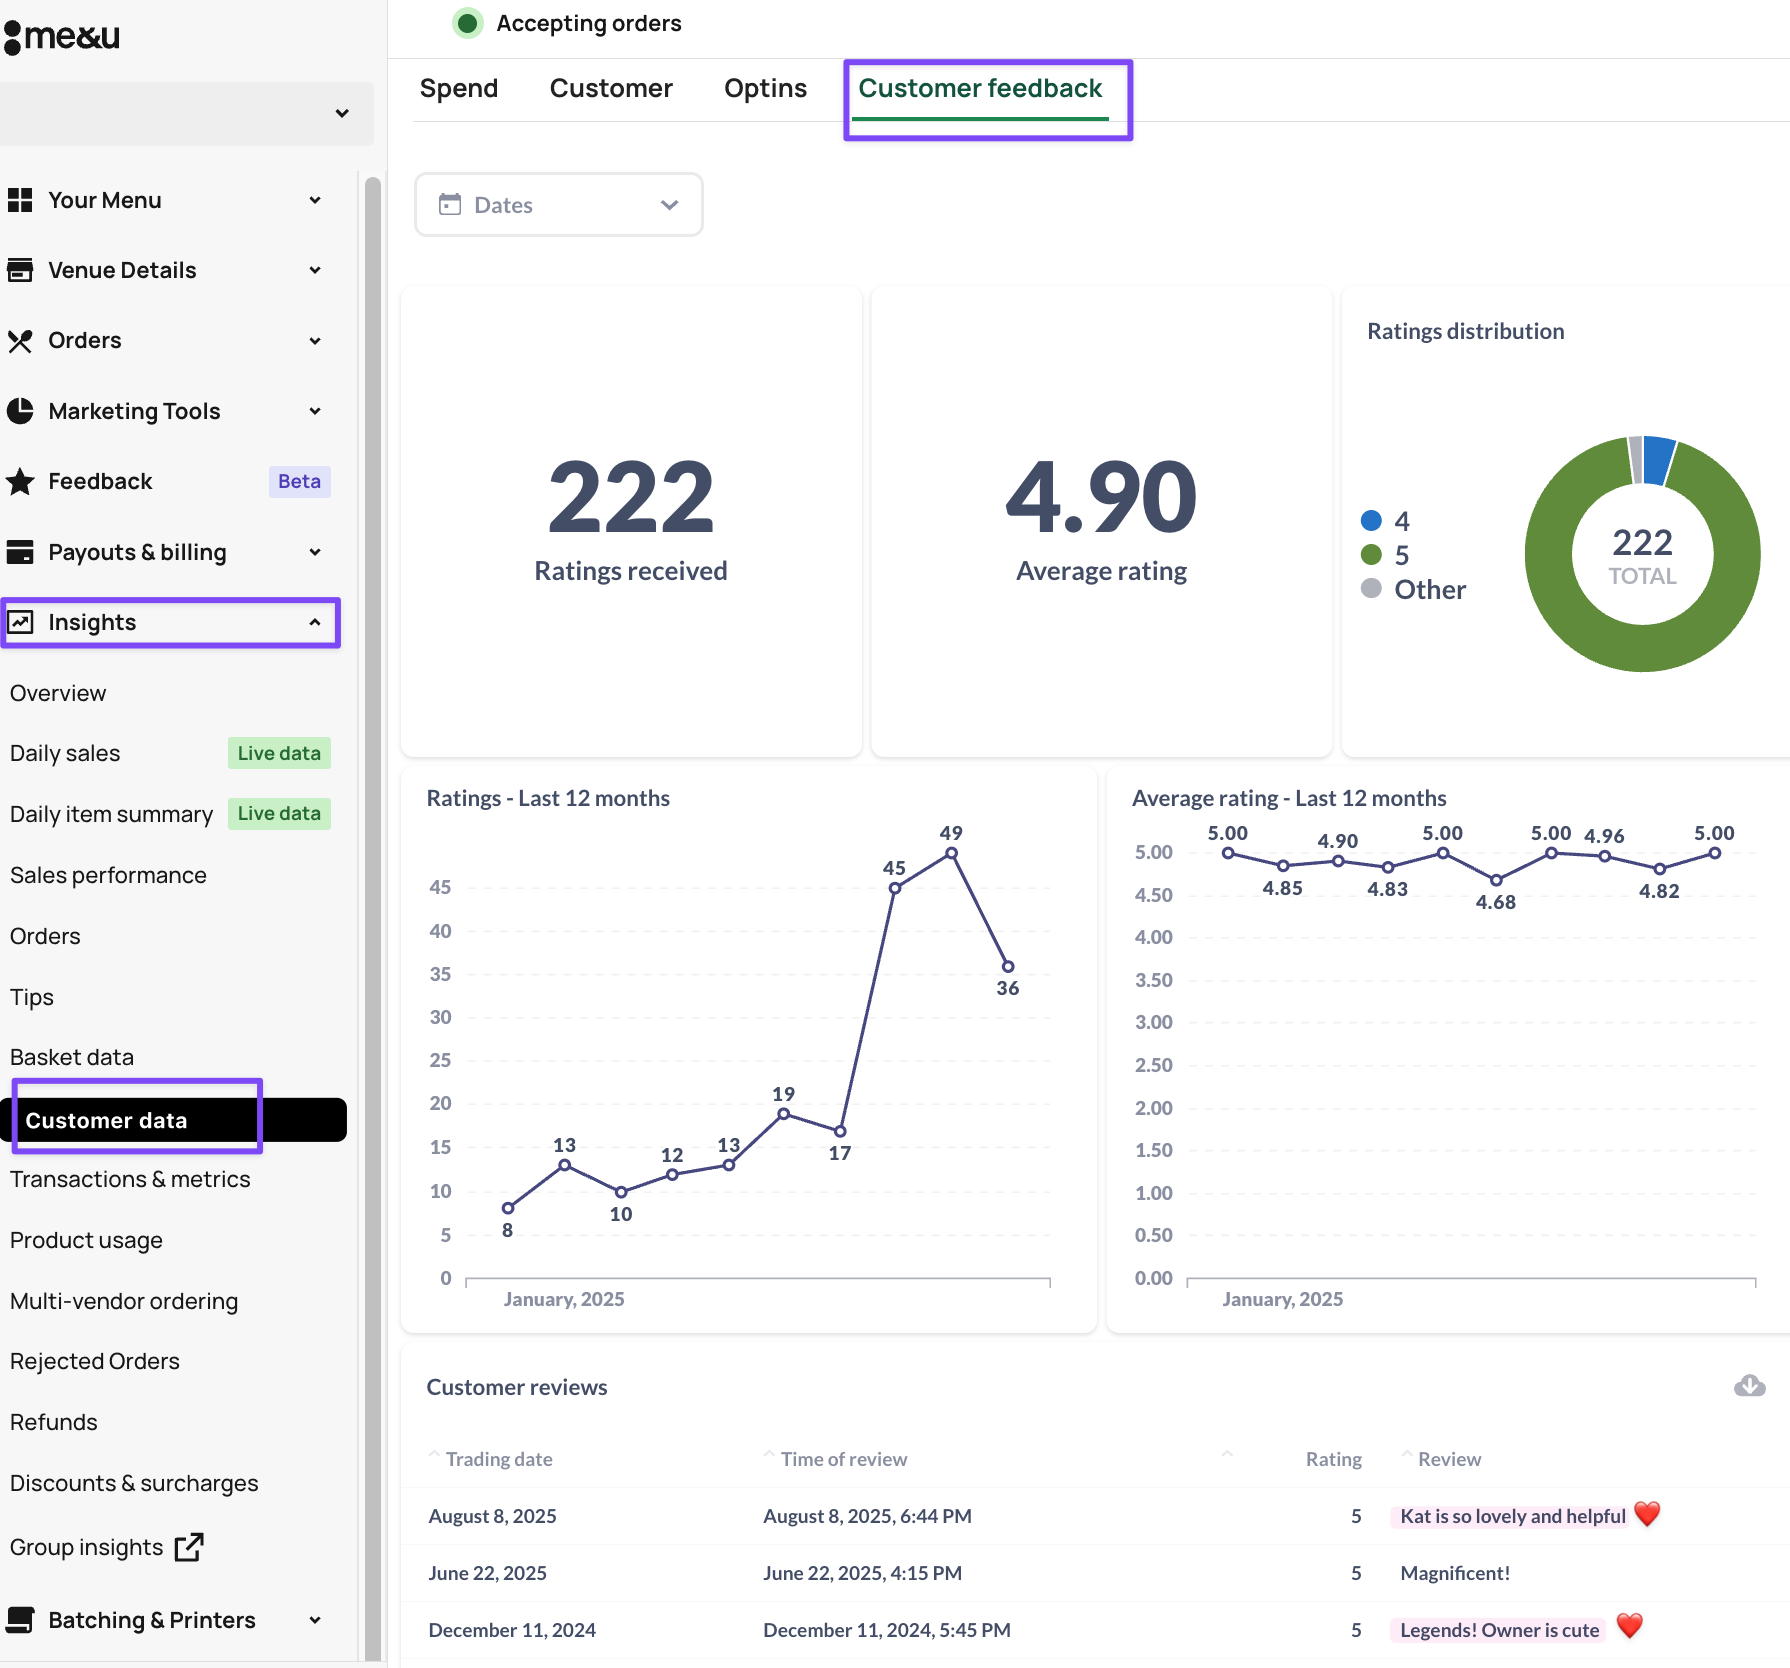
Task: Collapse the Insights section chevron
Action: click(x=315, y=622)
